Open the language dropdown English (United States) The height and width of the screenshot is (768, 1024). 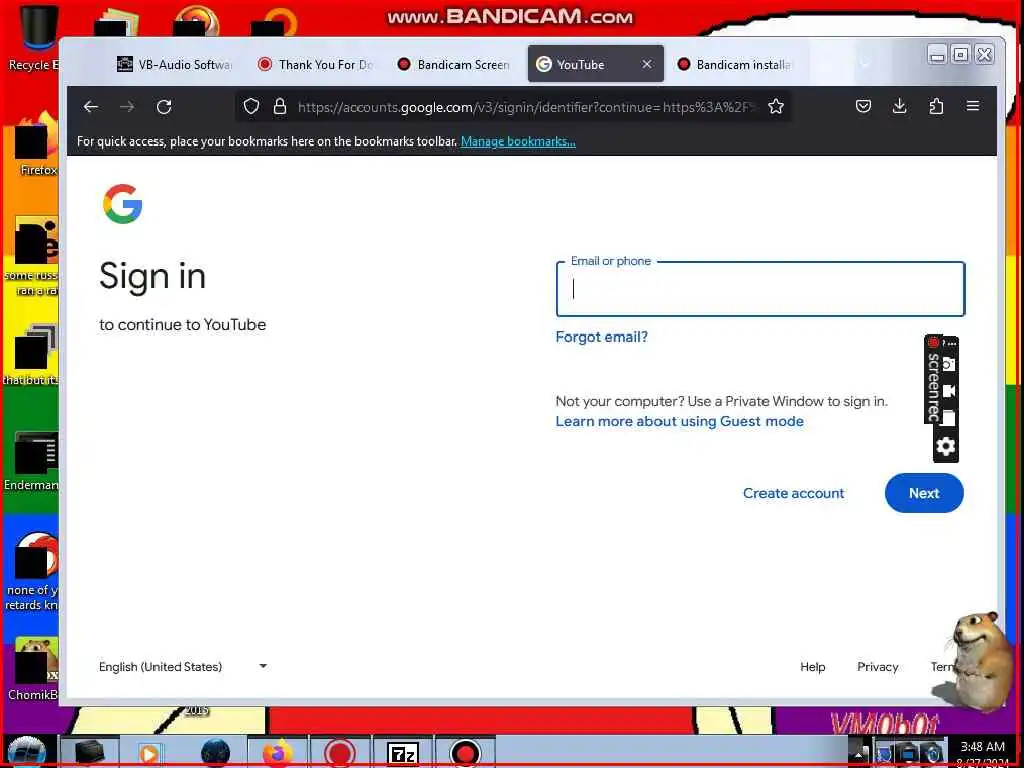point(183,666)
